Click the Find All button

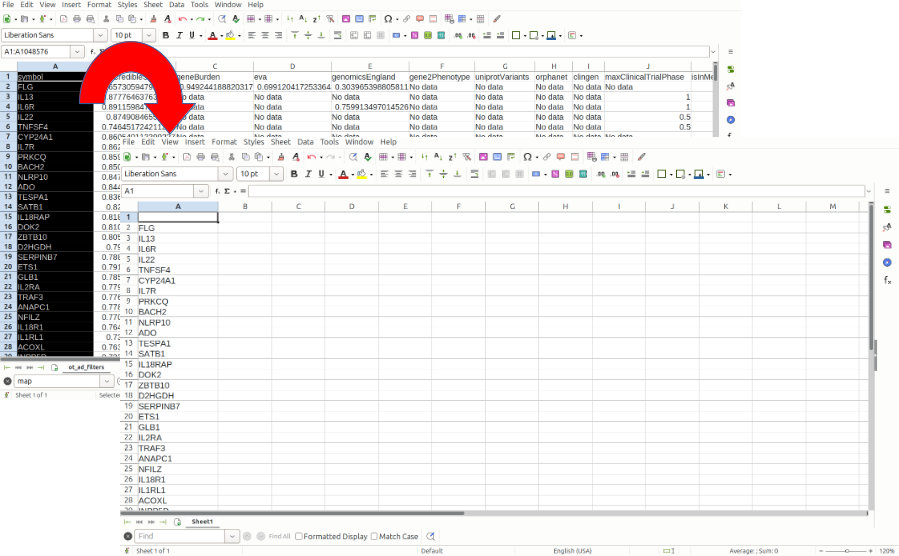point(279,536)
